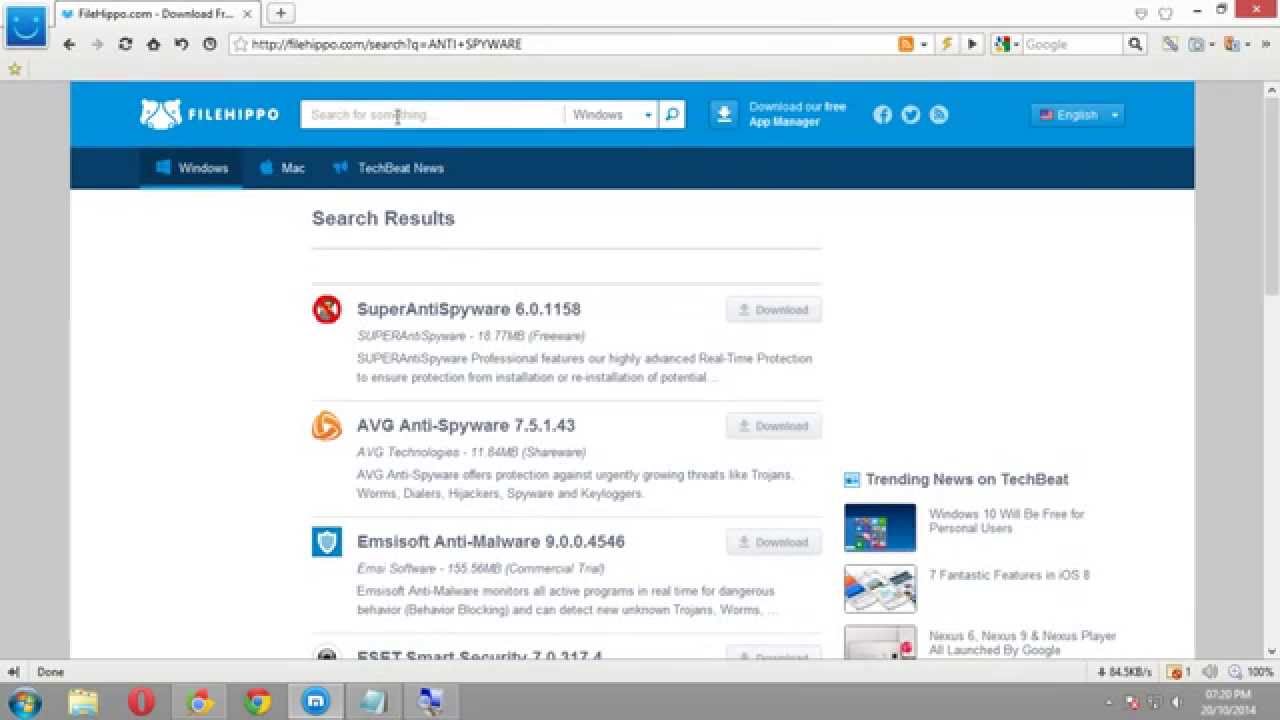The height and width of the screenshot is (720, 1280).
Task: Go back with the browser back arrow
Action: (x=69, y=44)
